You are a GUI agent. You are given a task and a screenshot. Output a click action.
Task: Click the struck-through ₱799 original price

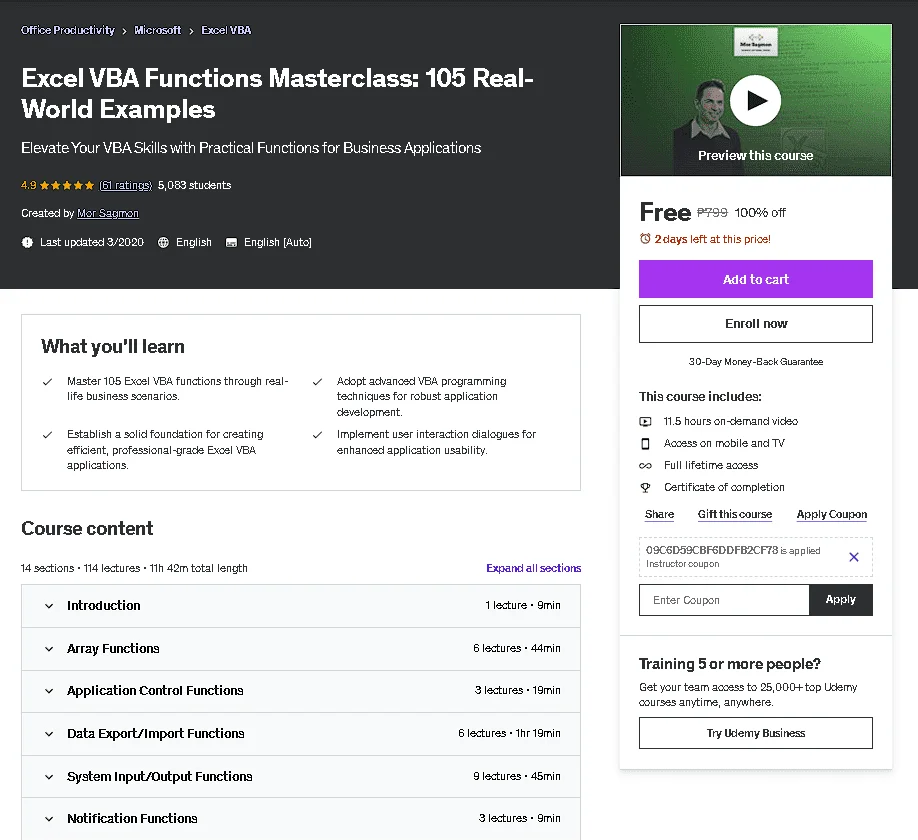[x=712, y=213]
